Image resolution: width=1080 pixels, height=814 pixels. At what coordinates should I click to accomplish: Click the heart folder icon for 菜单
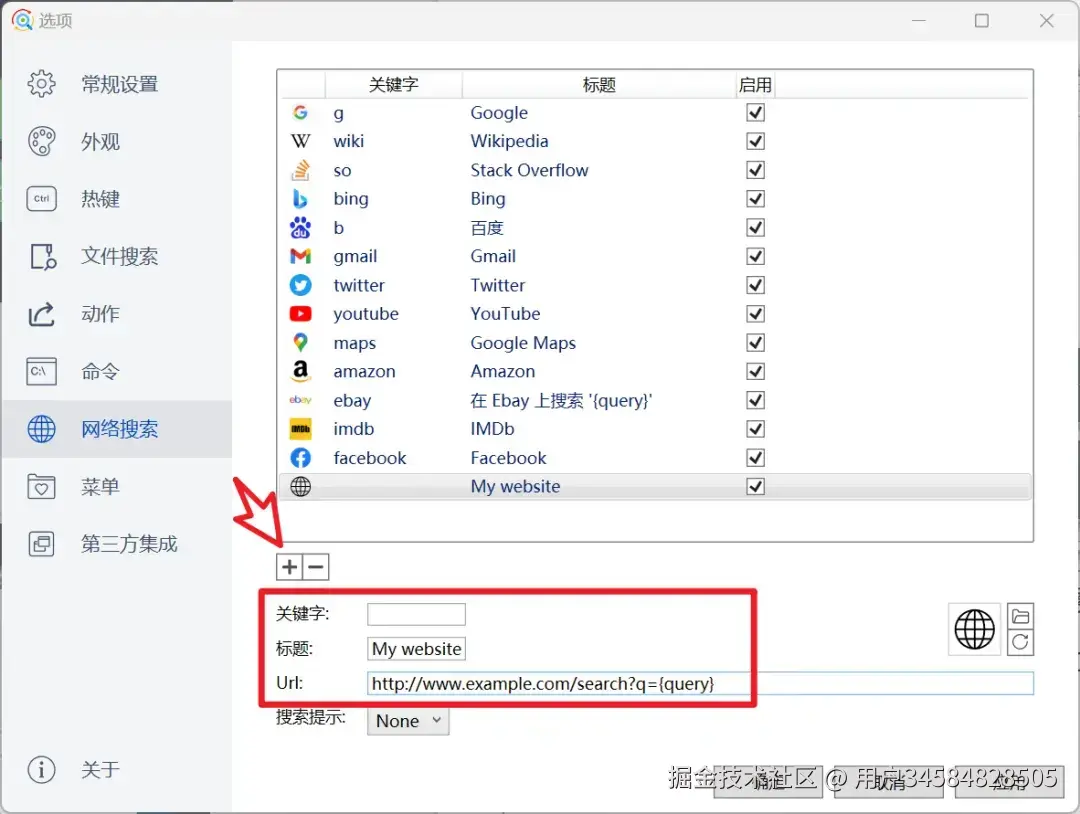(41, 487)
